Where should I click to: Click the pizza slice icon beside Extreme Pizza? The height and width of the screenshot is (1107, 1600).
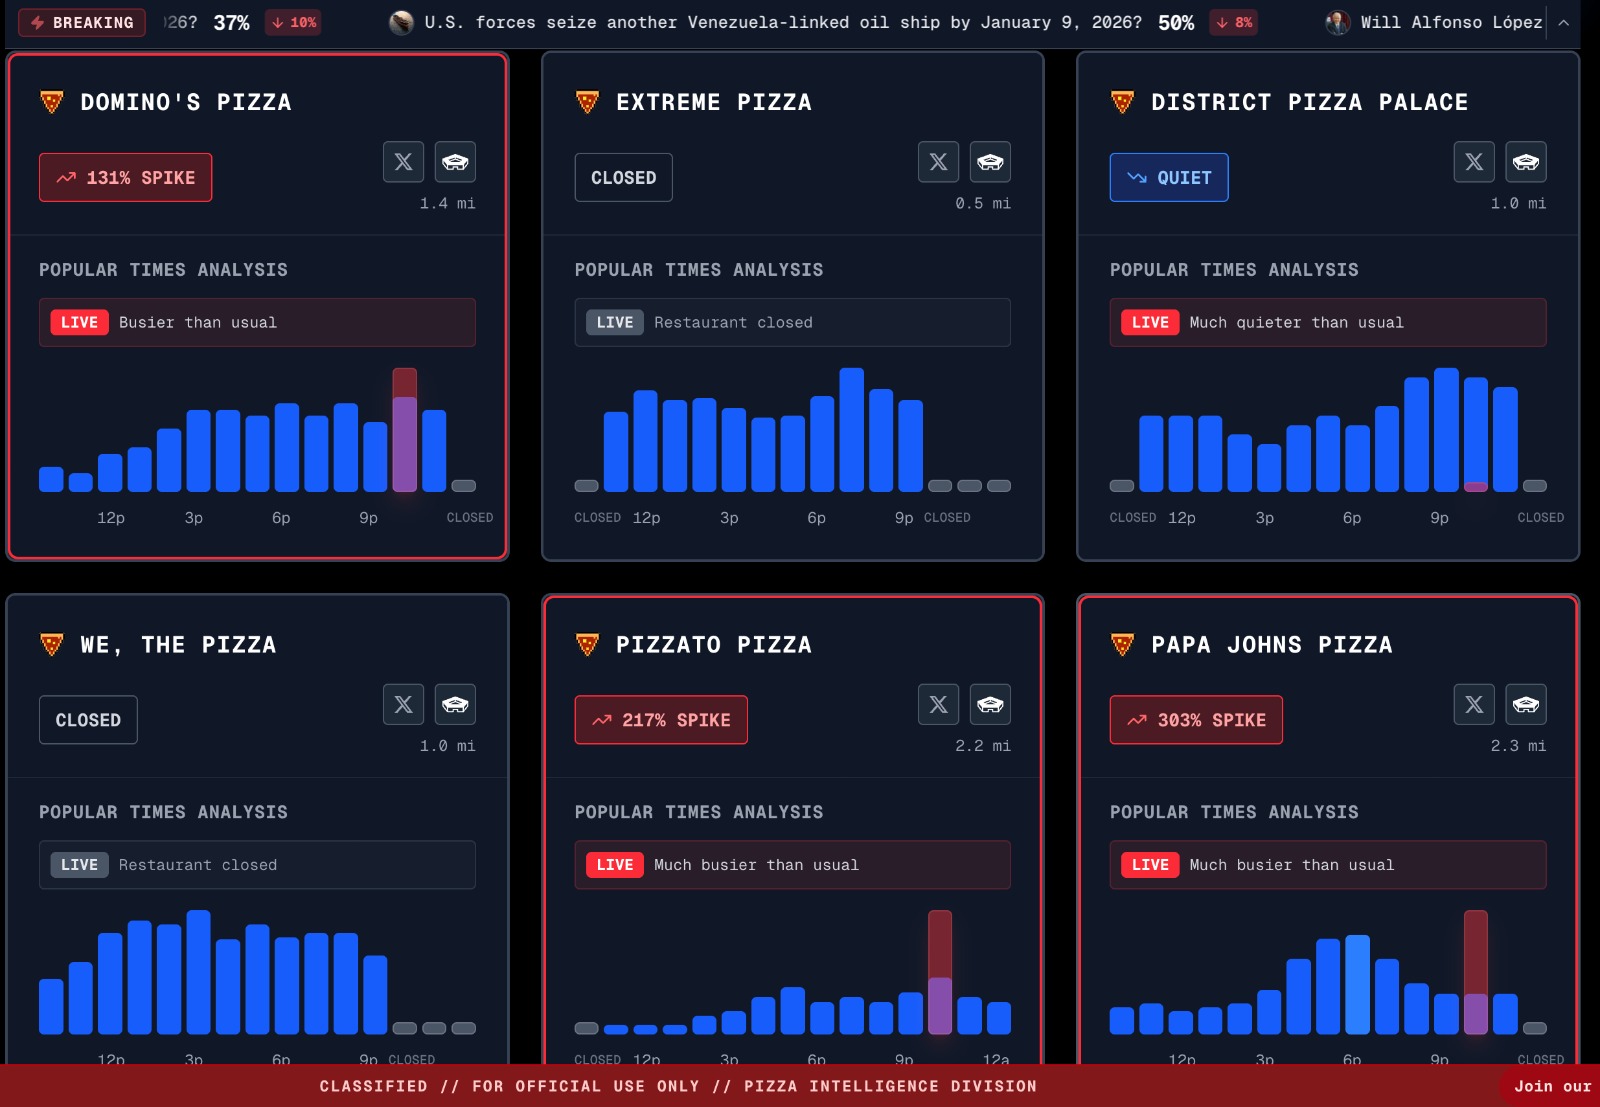(x=587, y=102)
